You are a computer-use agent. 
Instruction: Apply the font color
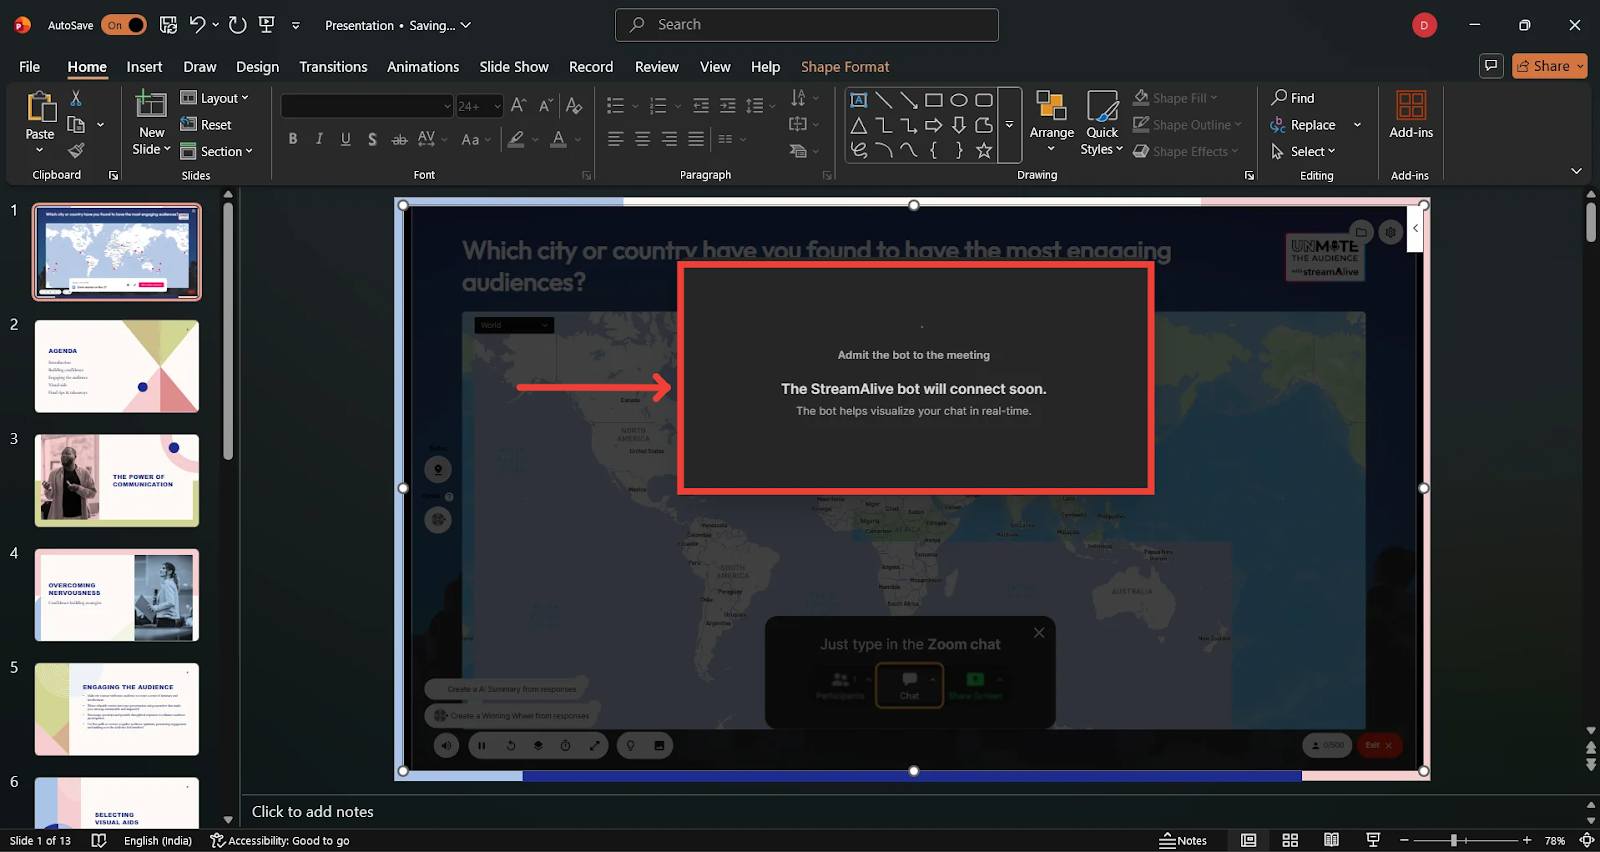pos(559,139)
